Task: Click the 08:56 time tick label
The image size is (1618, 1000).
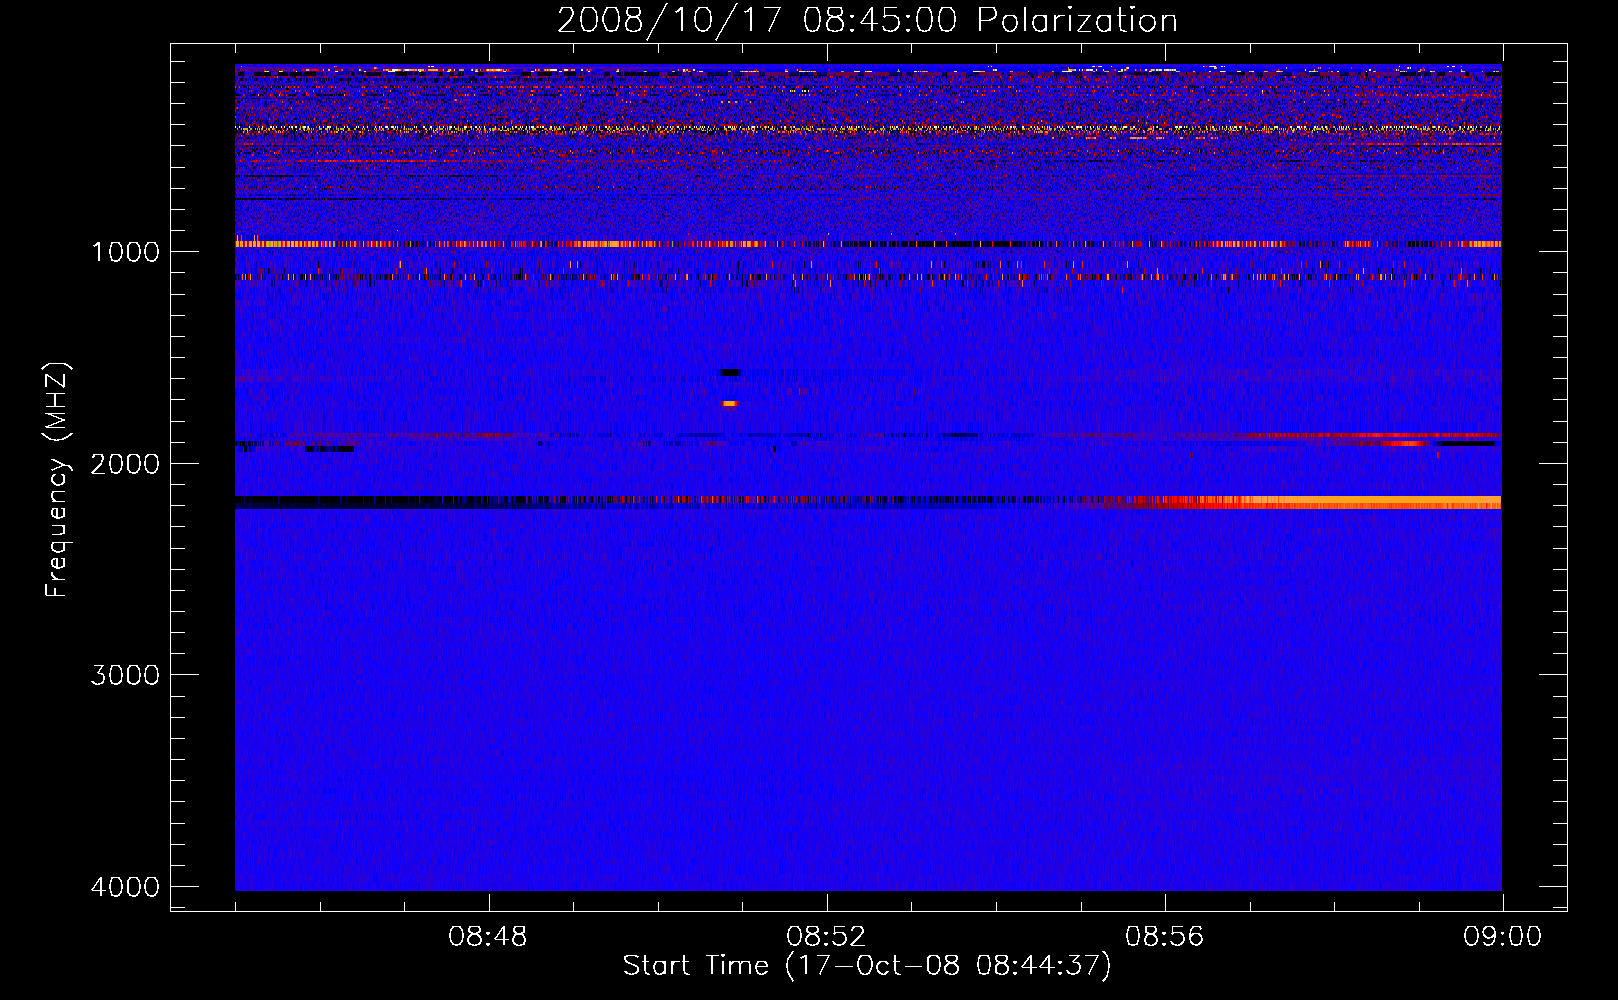Action: click(1164, 937)
